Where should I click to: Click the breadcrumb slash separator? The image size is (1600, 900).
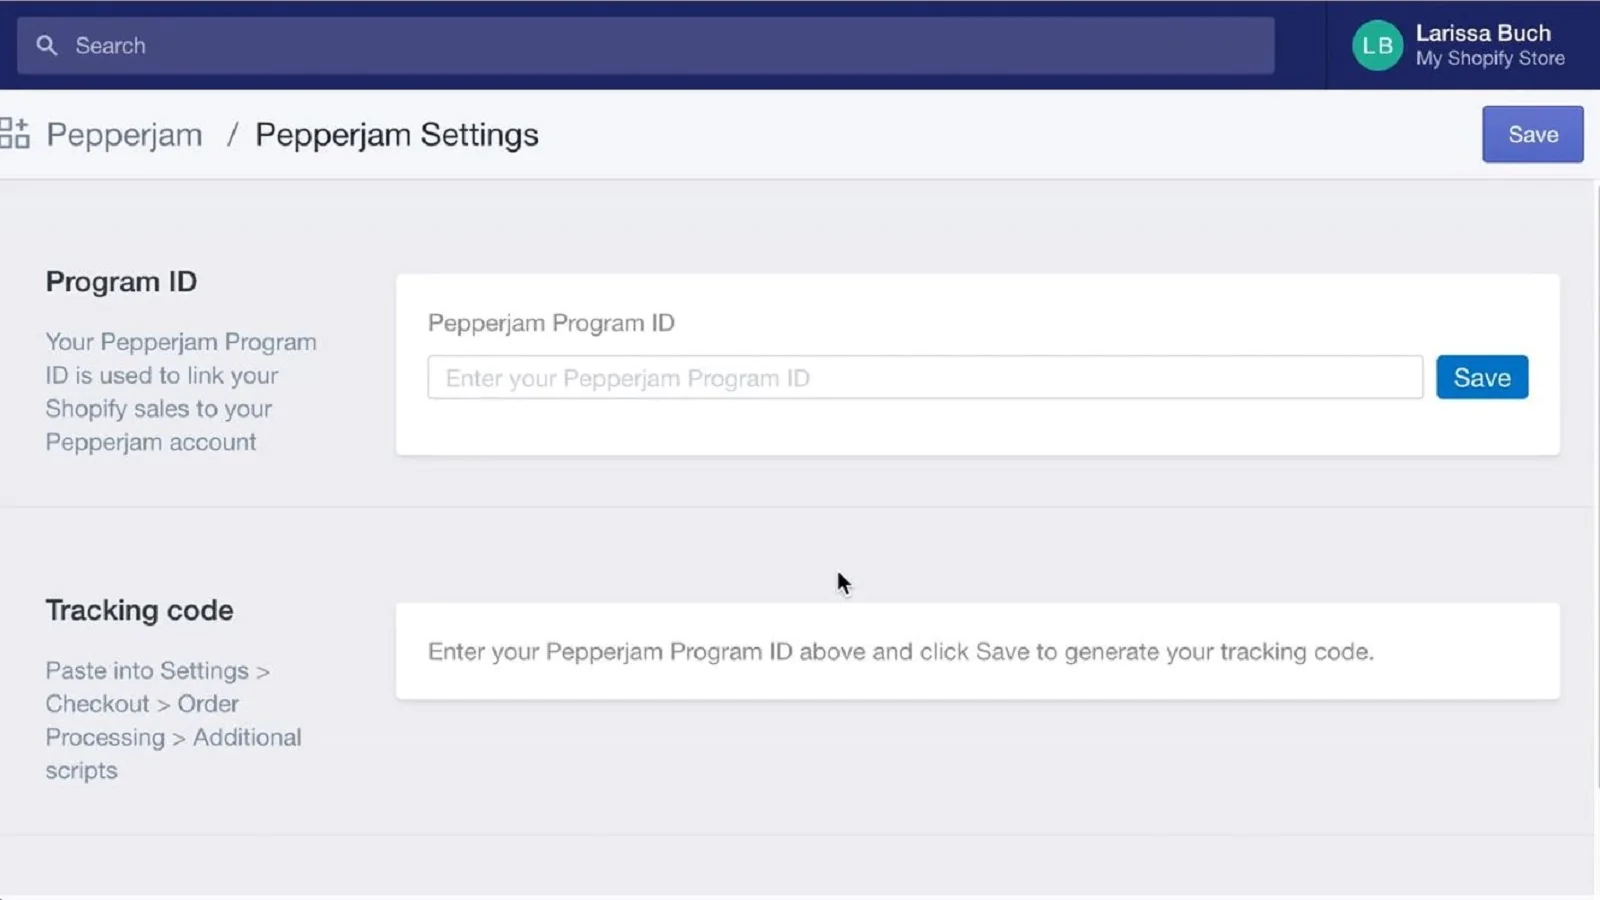[232, 135]
